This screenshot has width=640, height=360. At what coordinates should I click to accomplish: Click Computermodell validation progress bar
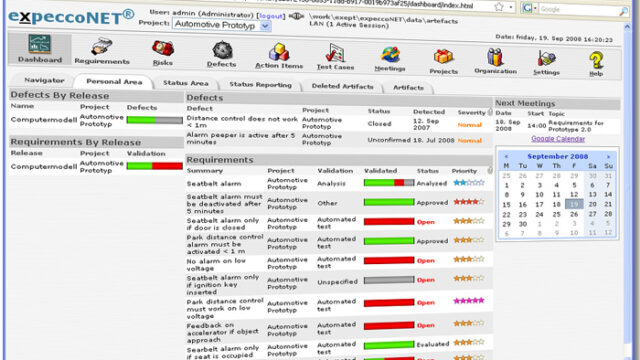pyautogui.click(x=155, y=166)
